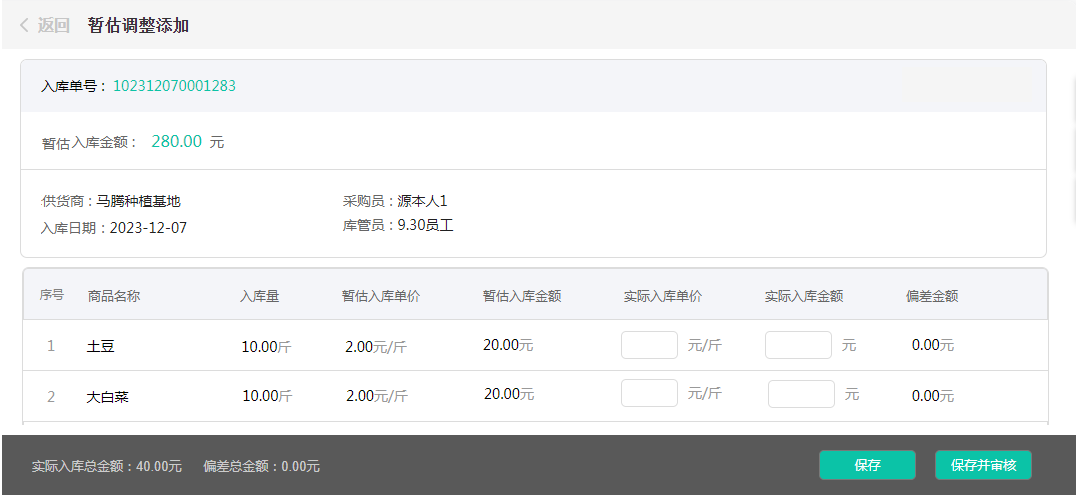Select the 大白菜 product name
Image resolution: width=1076 pixels, height=496 pixels.
click(x=108, y=397)
